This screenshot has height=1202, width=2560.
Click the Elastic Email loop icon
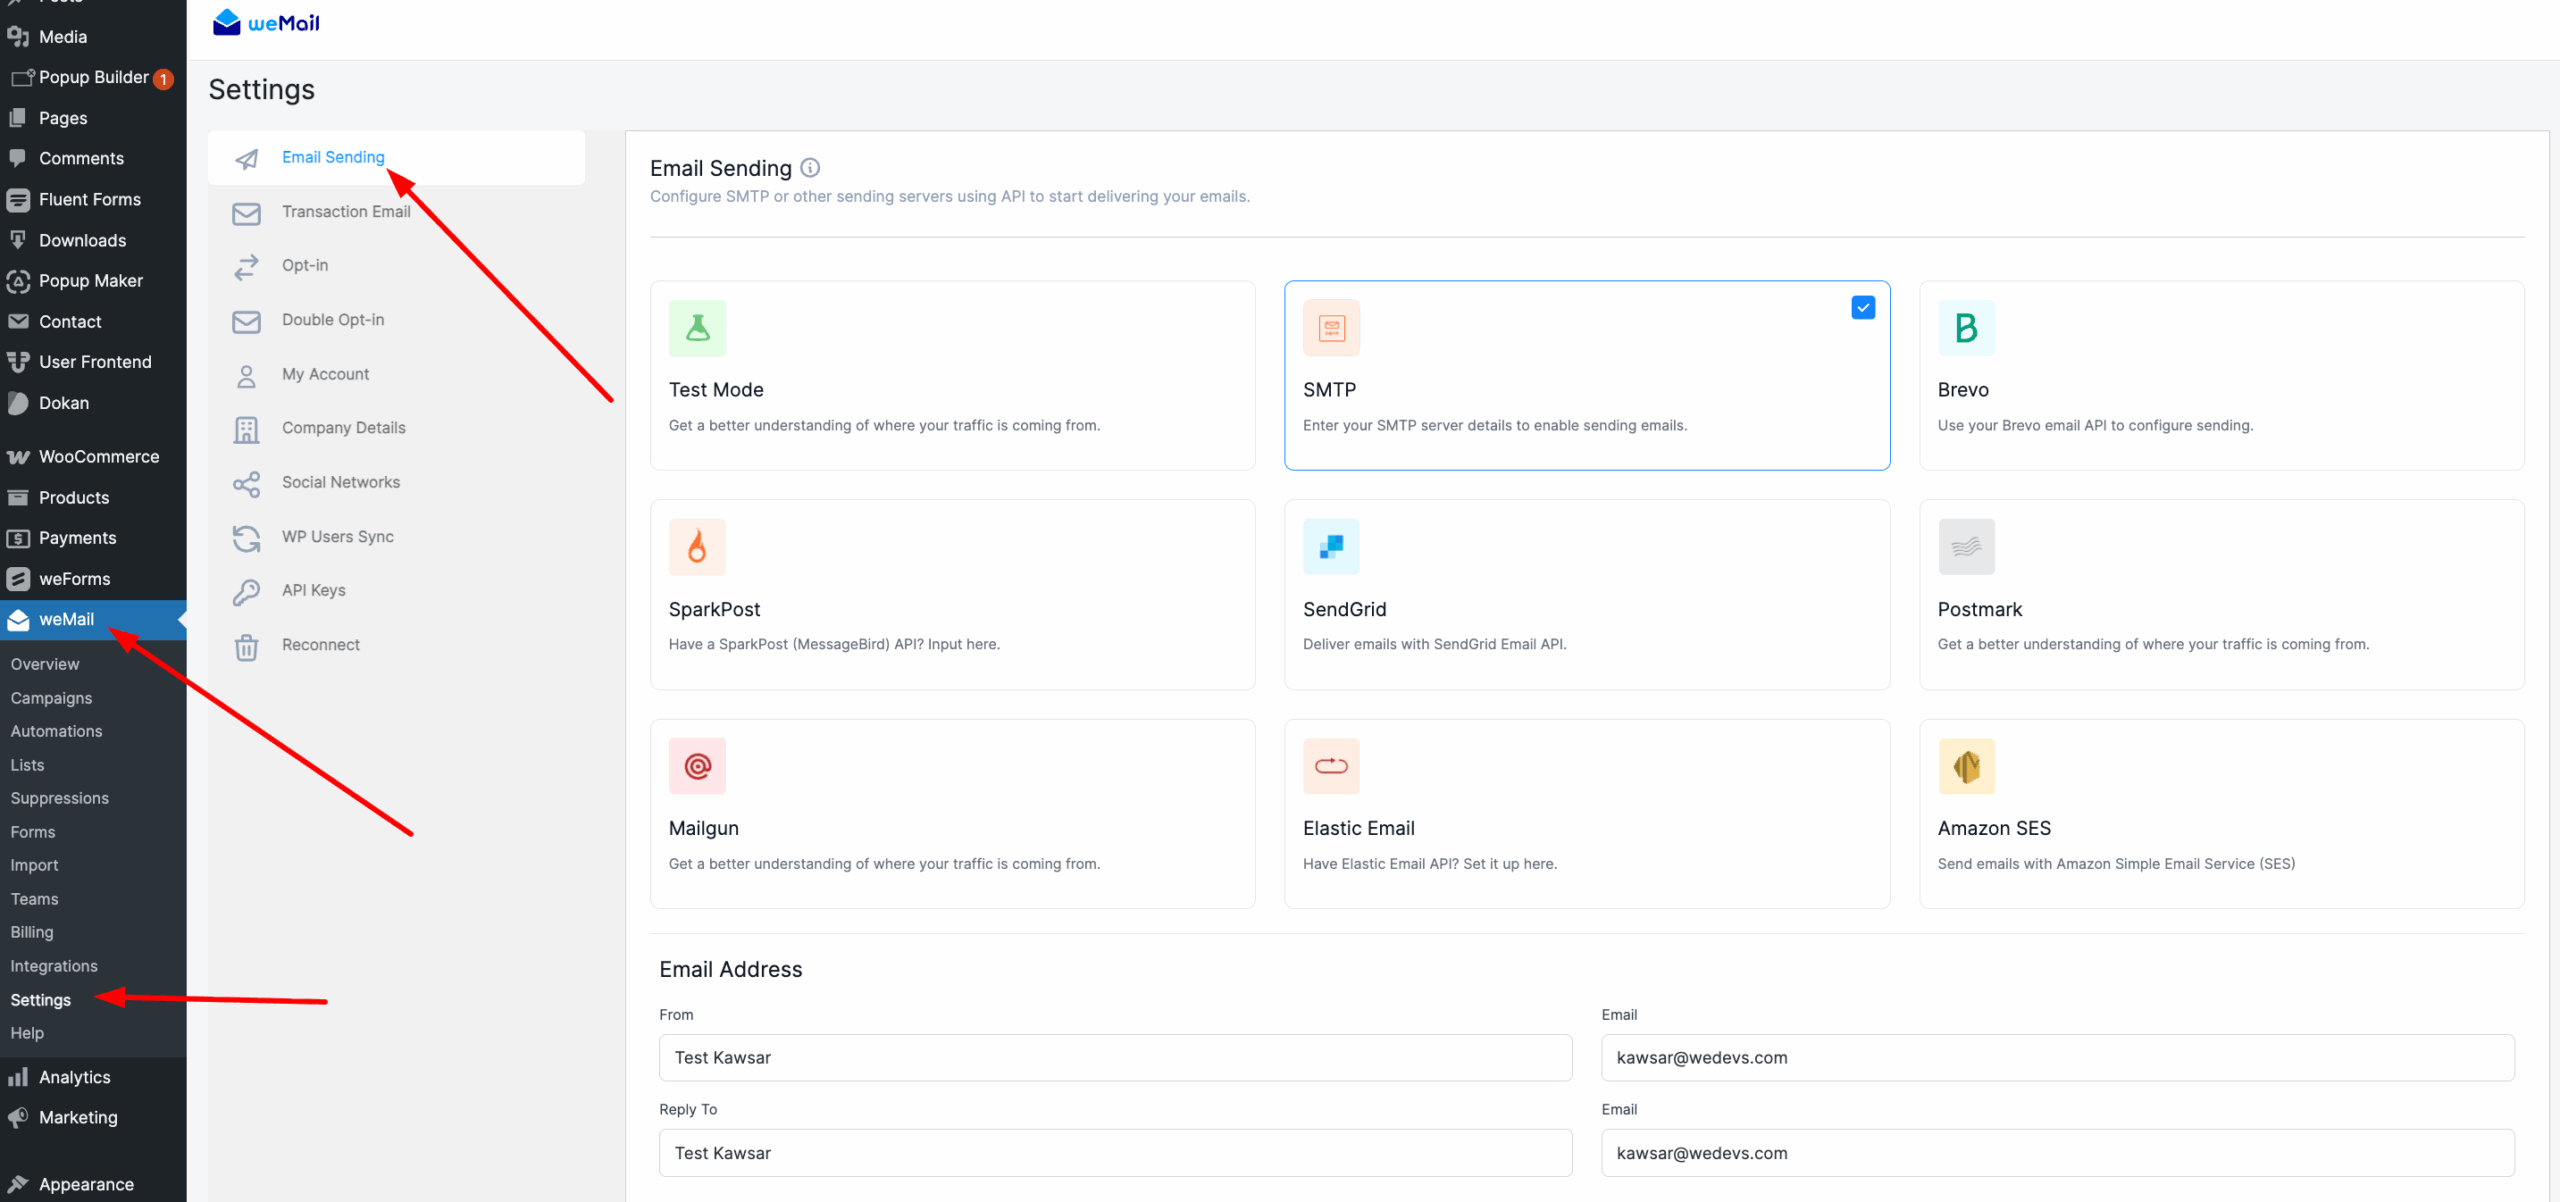[x=1331, y=766]
